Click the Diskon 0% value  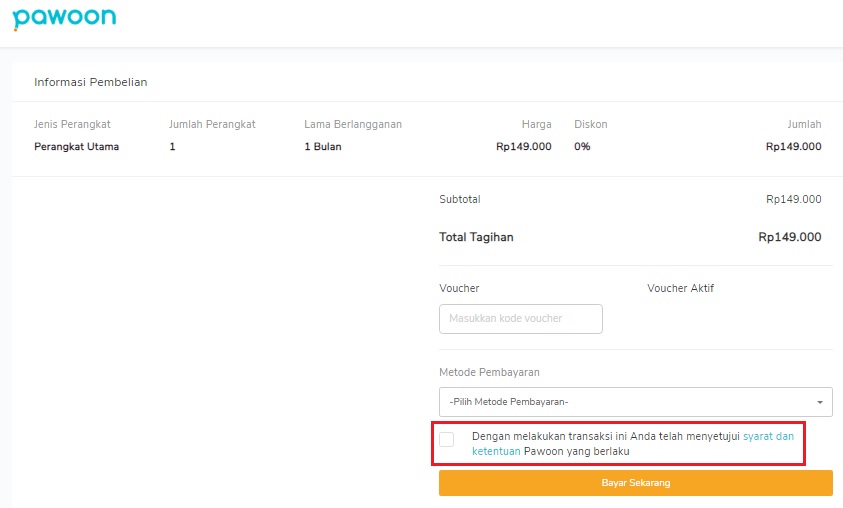pos(582,146)
